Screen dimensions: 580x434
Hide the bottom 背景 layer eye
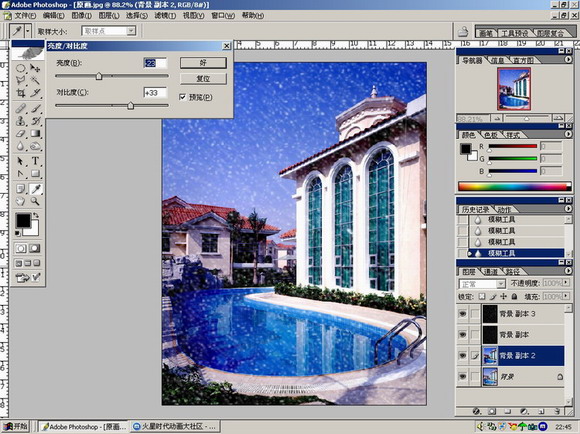462,377
